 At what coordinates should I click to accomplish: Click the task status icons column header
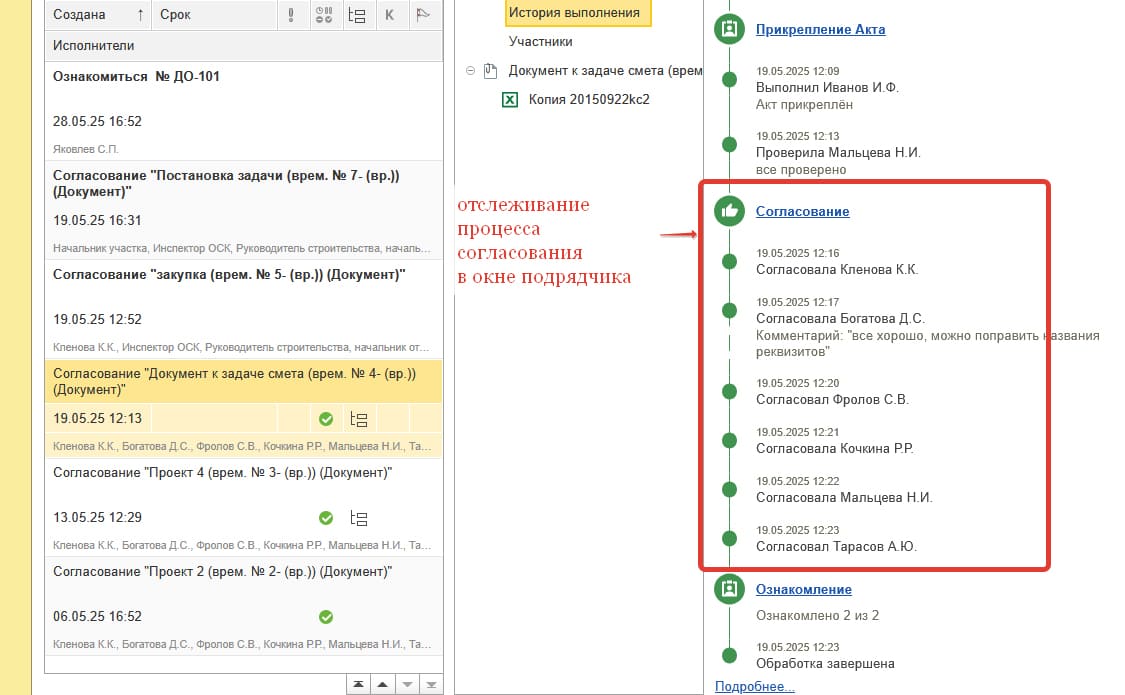click(x=324, y=15)
